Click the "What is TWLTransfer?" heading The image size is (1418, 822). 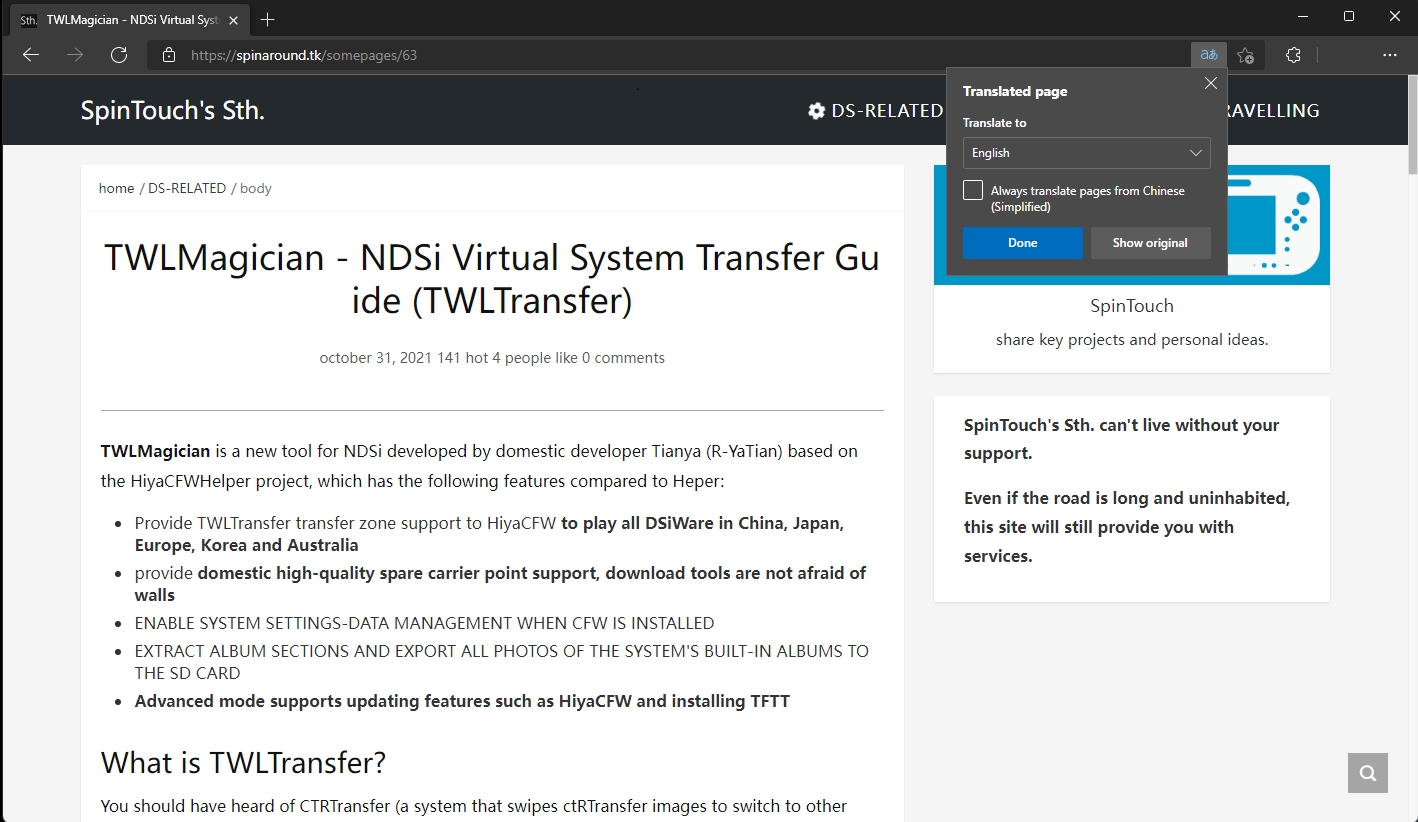(x=243, y=763)
